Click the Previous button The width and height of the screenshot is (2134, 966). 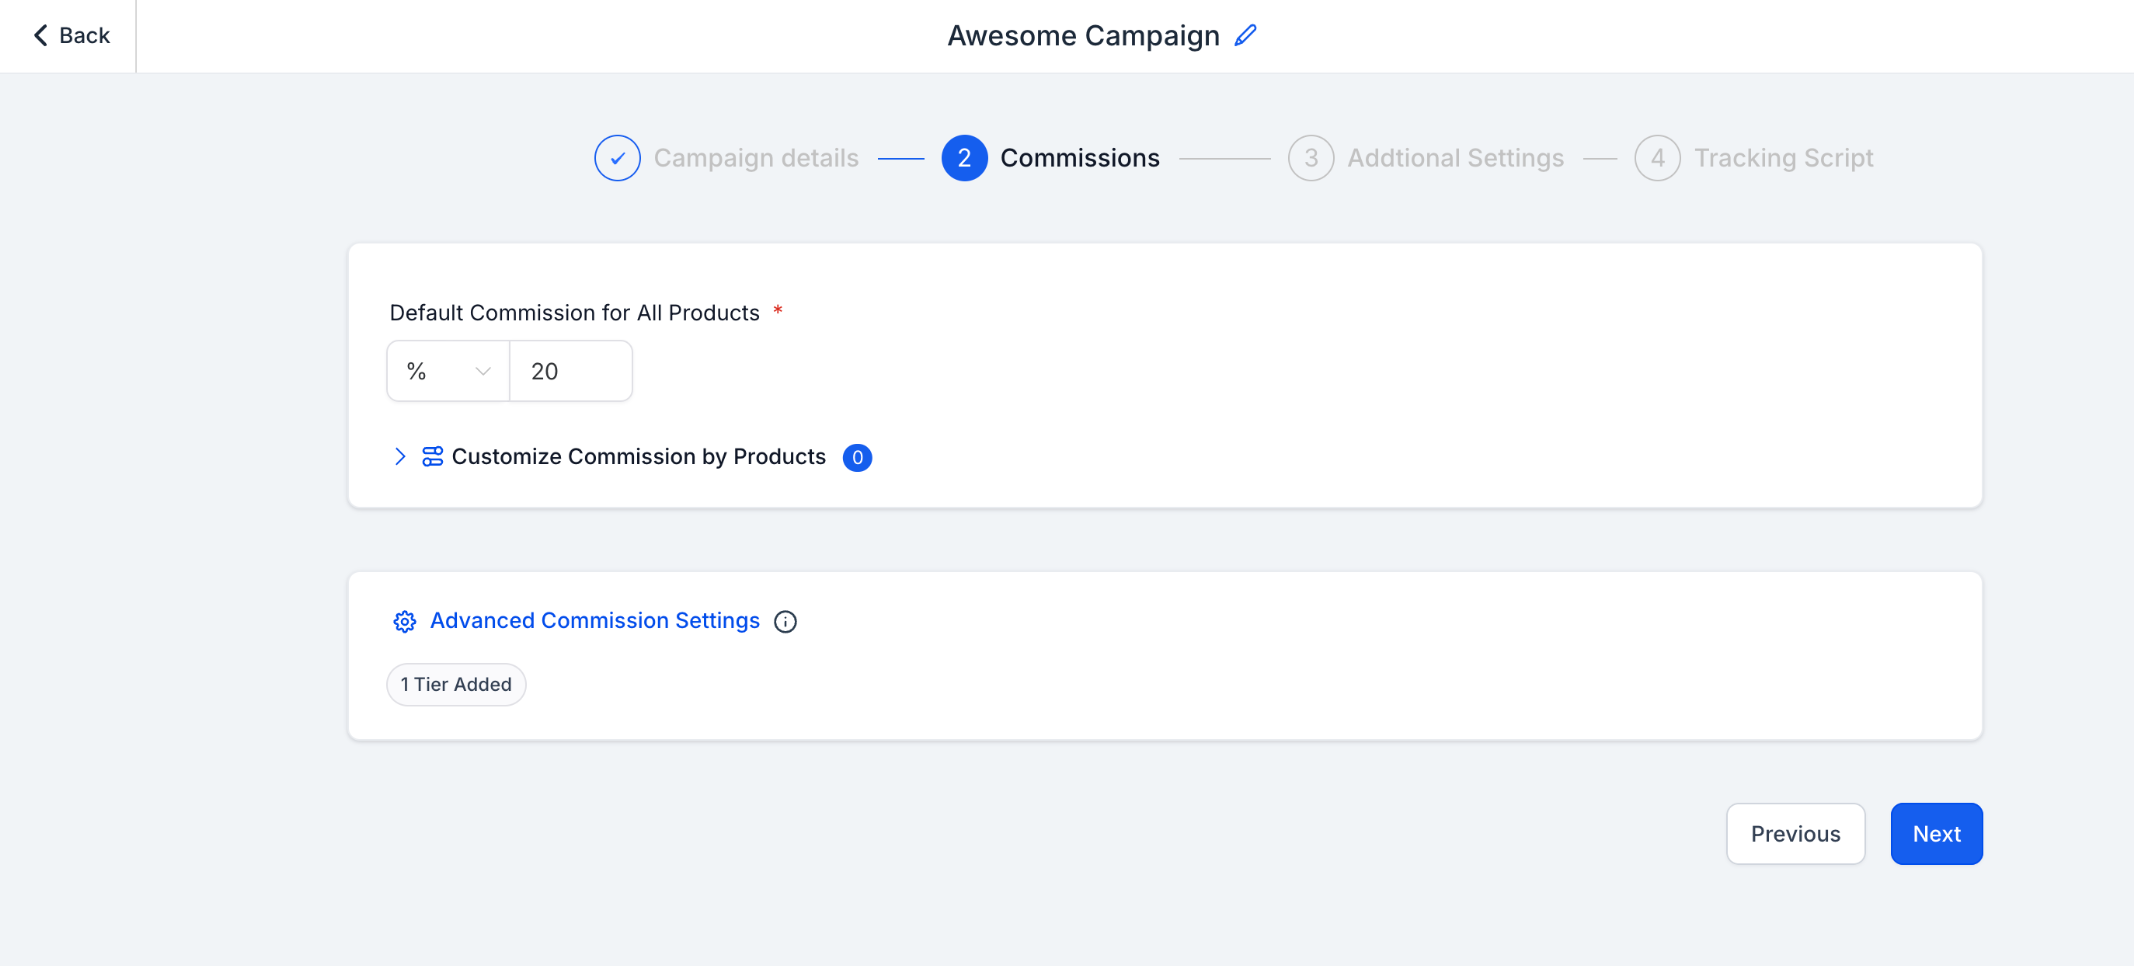(x=1795, y=834)
